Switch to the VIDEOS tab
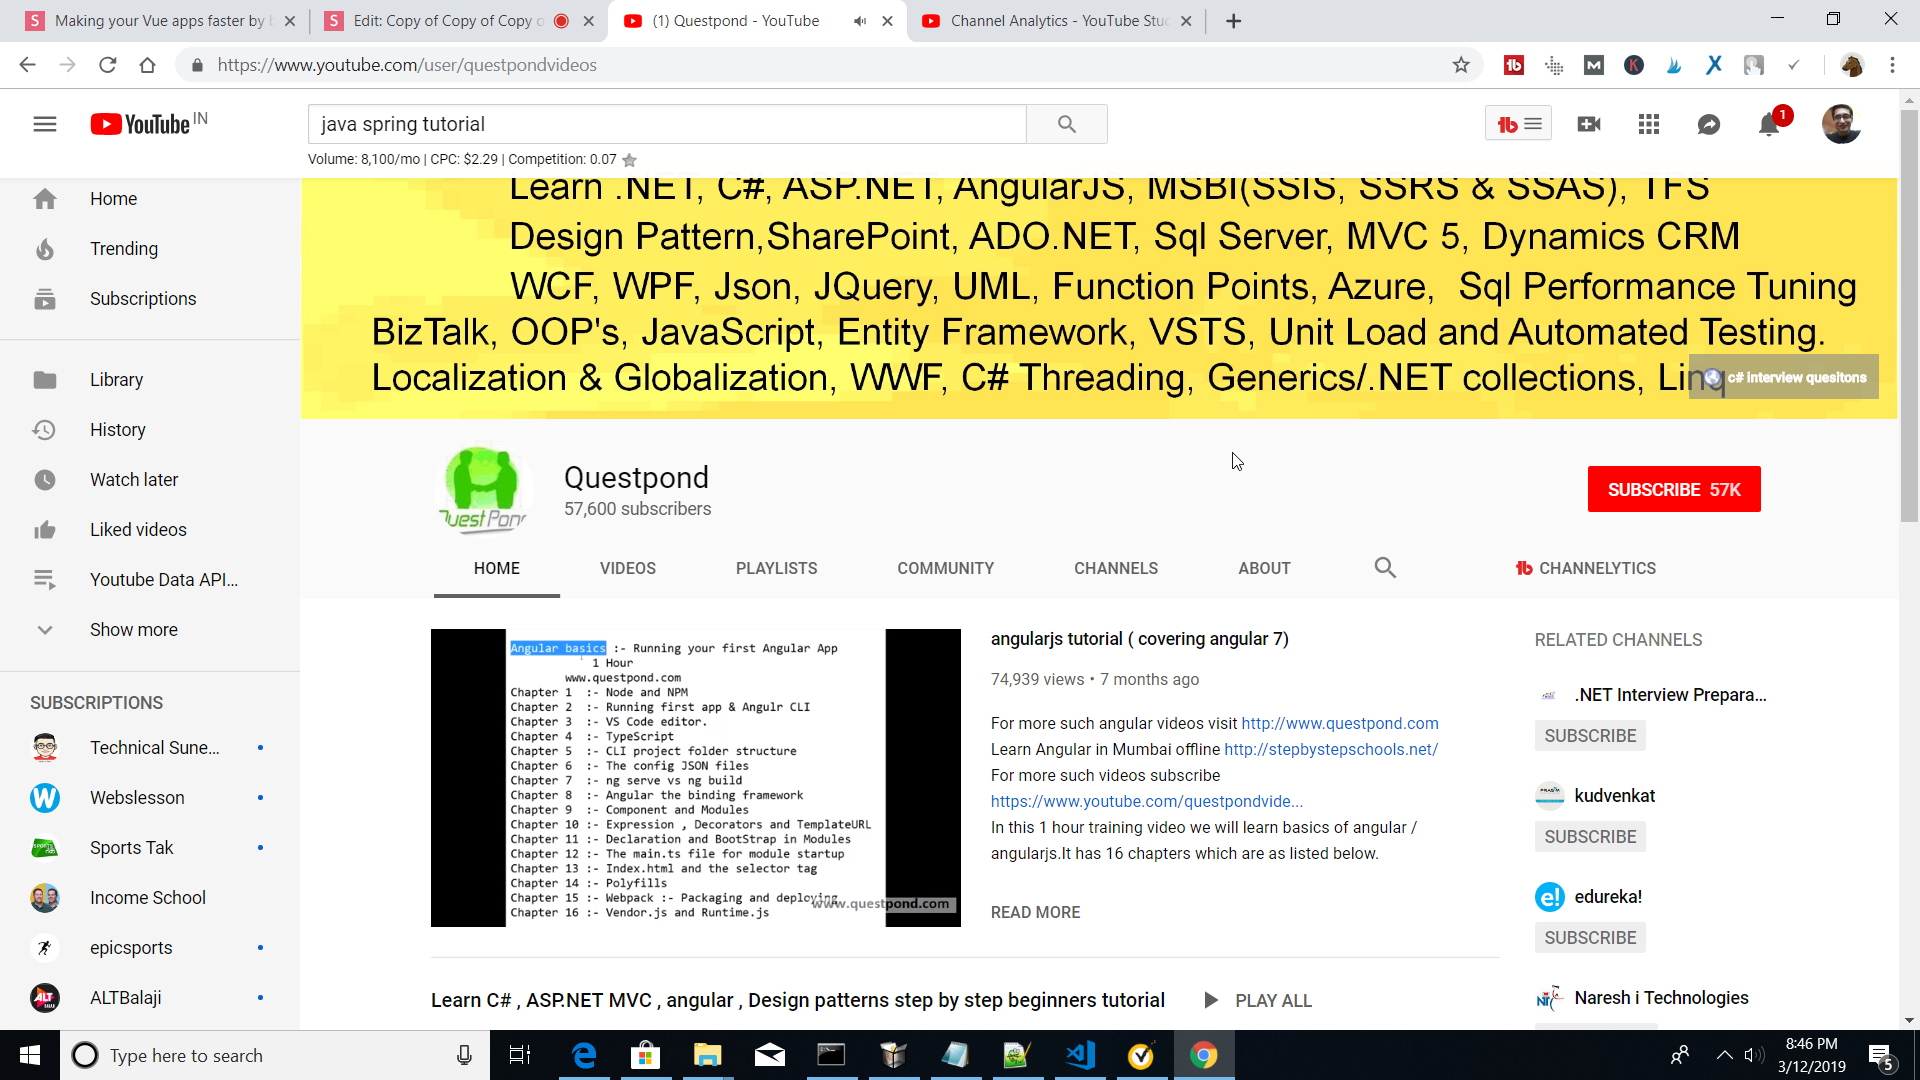 coord(627,568)
